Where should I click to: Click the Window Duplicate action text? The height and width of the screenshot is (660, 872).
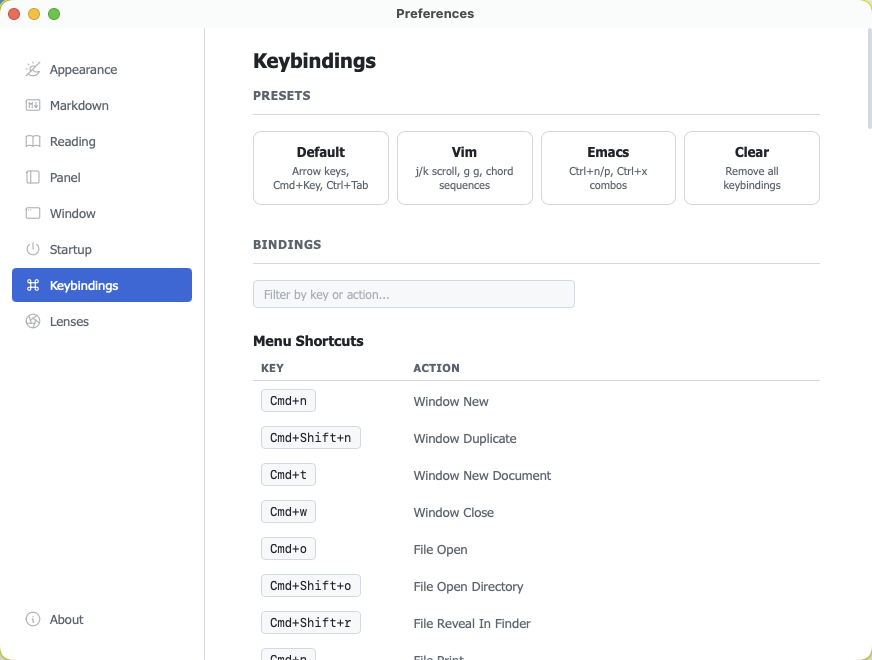coord(465,439)
